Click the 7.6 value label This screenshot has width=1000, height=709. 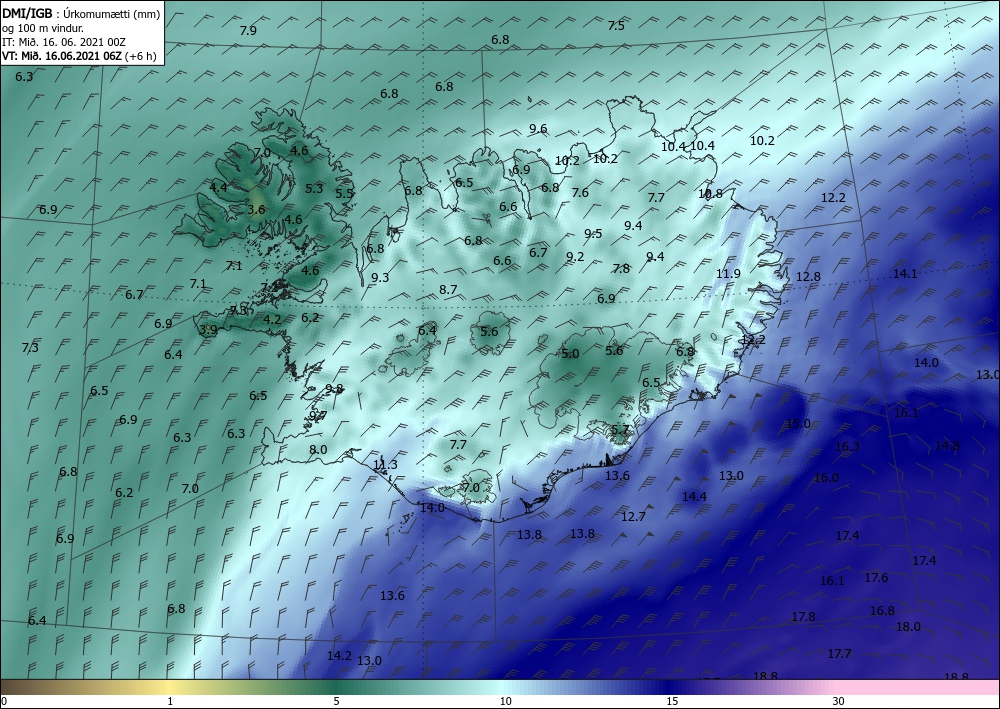(580, 193)
